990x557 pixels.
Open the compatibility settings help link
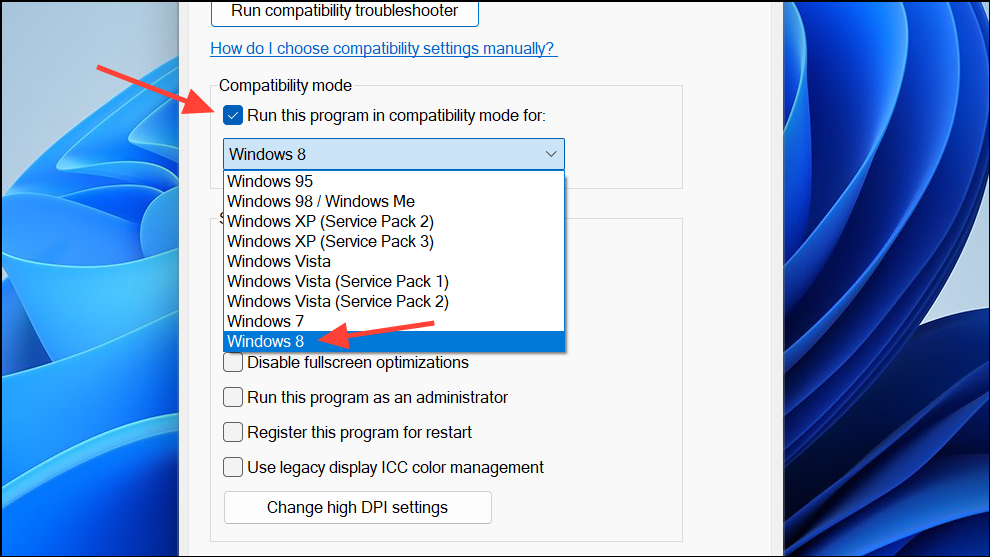click(383, 48)
